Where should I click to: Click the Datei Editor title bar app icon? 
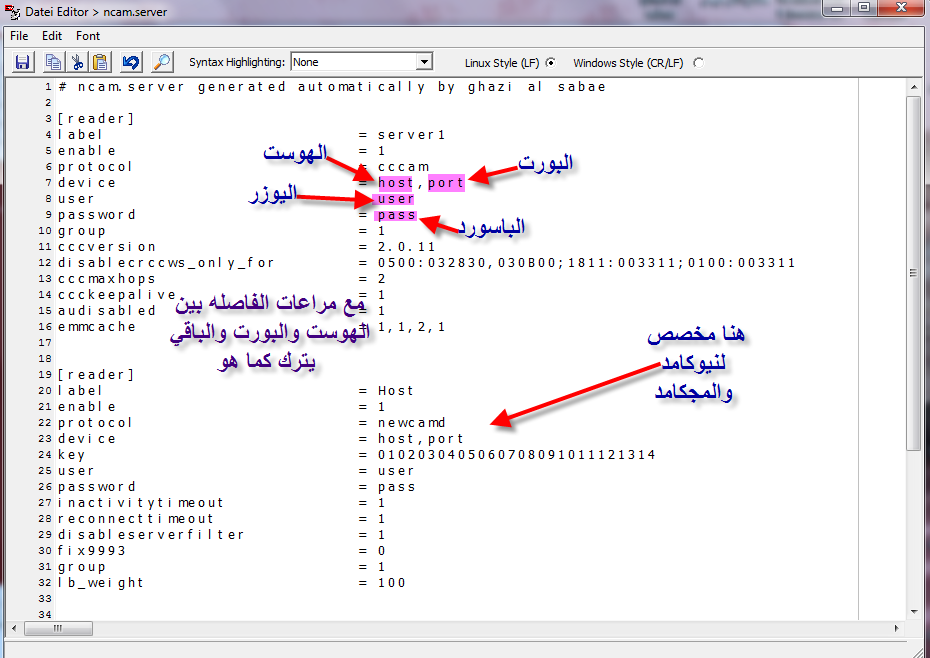point(12,11)
